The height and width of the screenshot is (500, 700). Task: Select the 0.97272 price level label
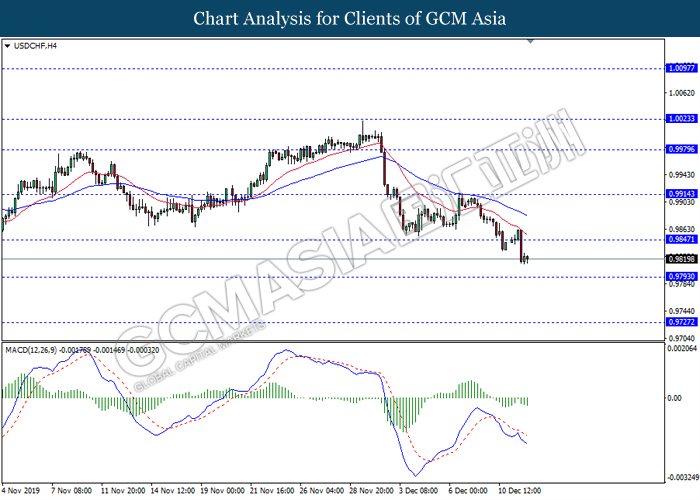pyautogui.click(x=681, y=322)
